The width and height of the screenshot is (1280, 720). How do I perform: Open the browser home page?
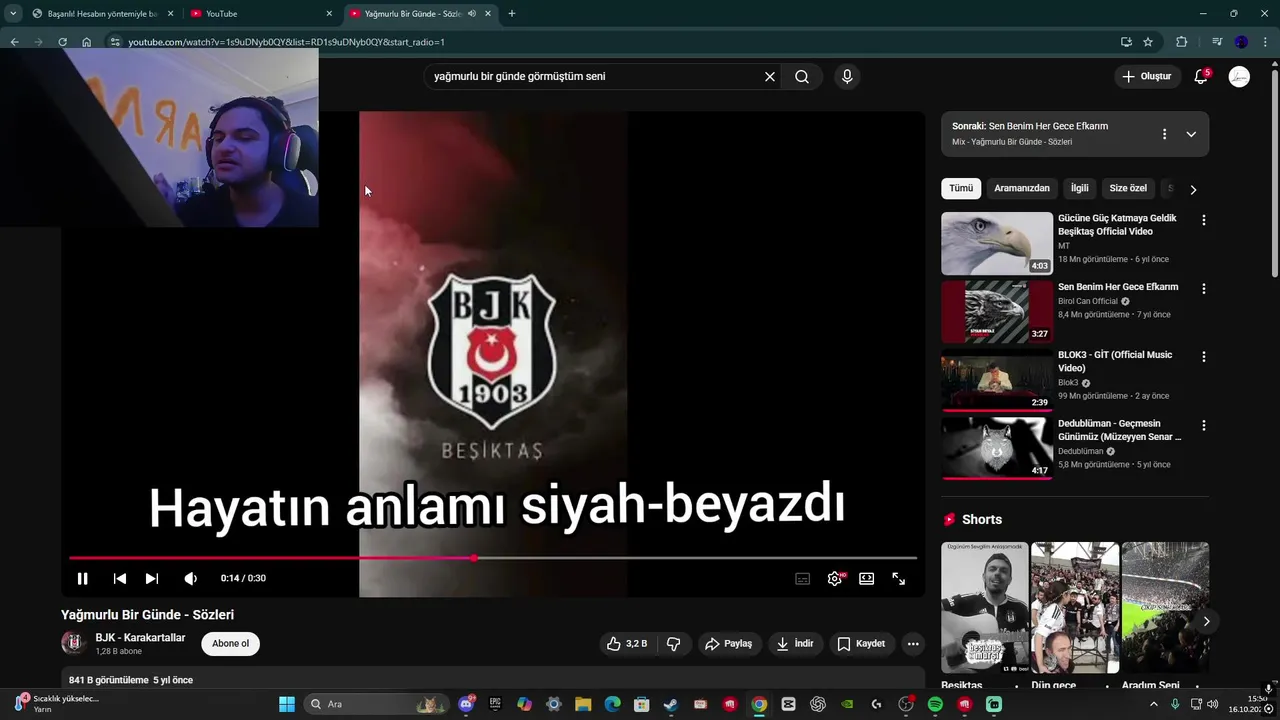(87, 42)
